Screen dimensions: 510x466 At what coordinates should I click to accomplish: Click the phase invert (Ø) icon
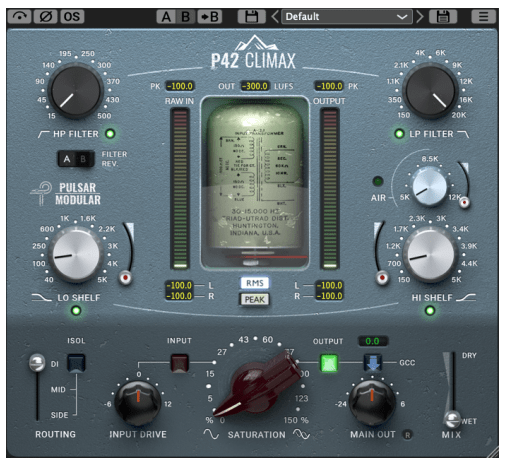pos(46,16)
